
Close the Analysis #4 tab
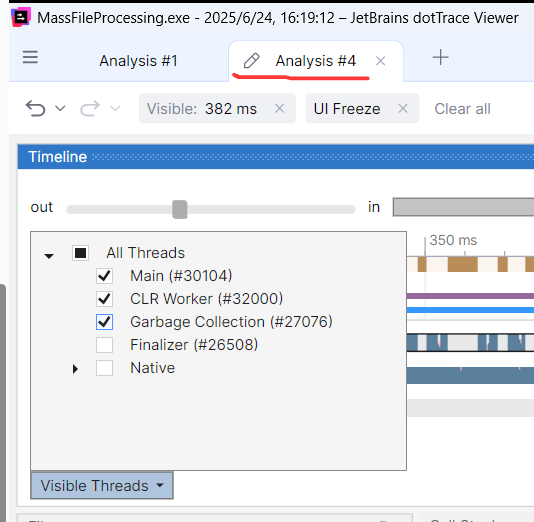[x=380, y=61]
